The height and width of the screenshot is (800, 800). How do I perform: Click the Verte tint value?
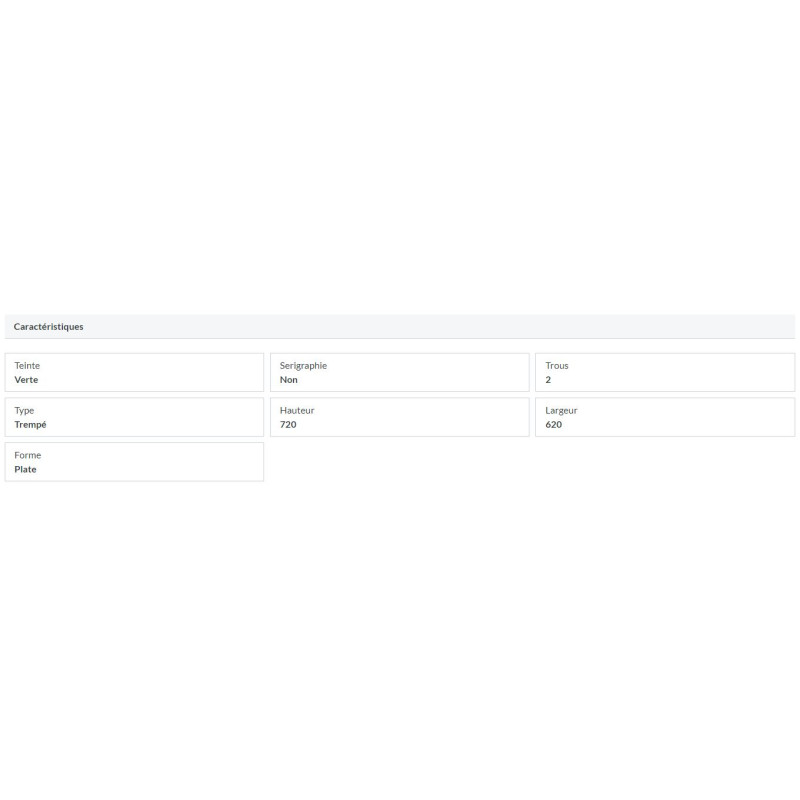coord(26,380)
